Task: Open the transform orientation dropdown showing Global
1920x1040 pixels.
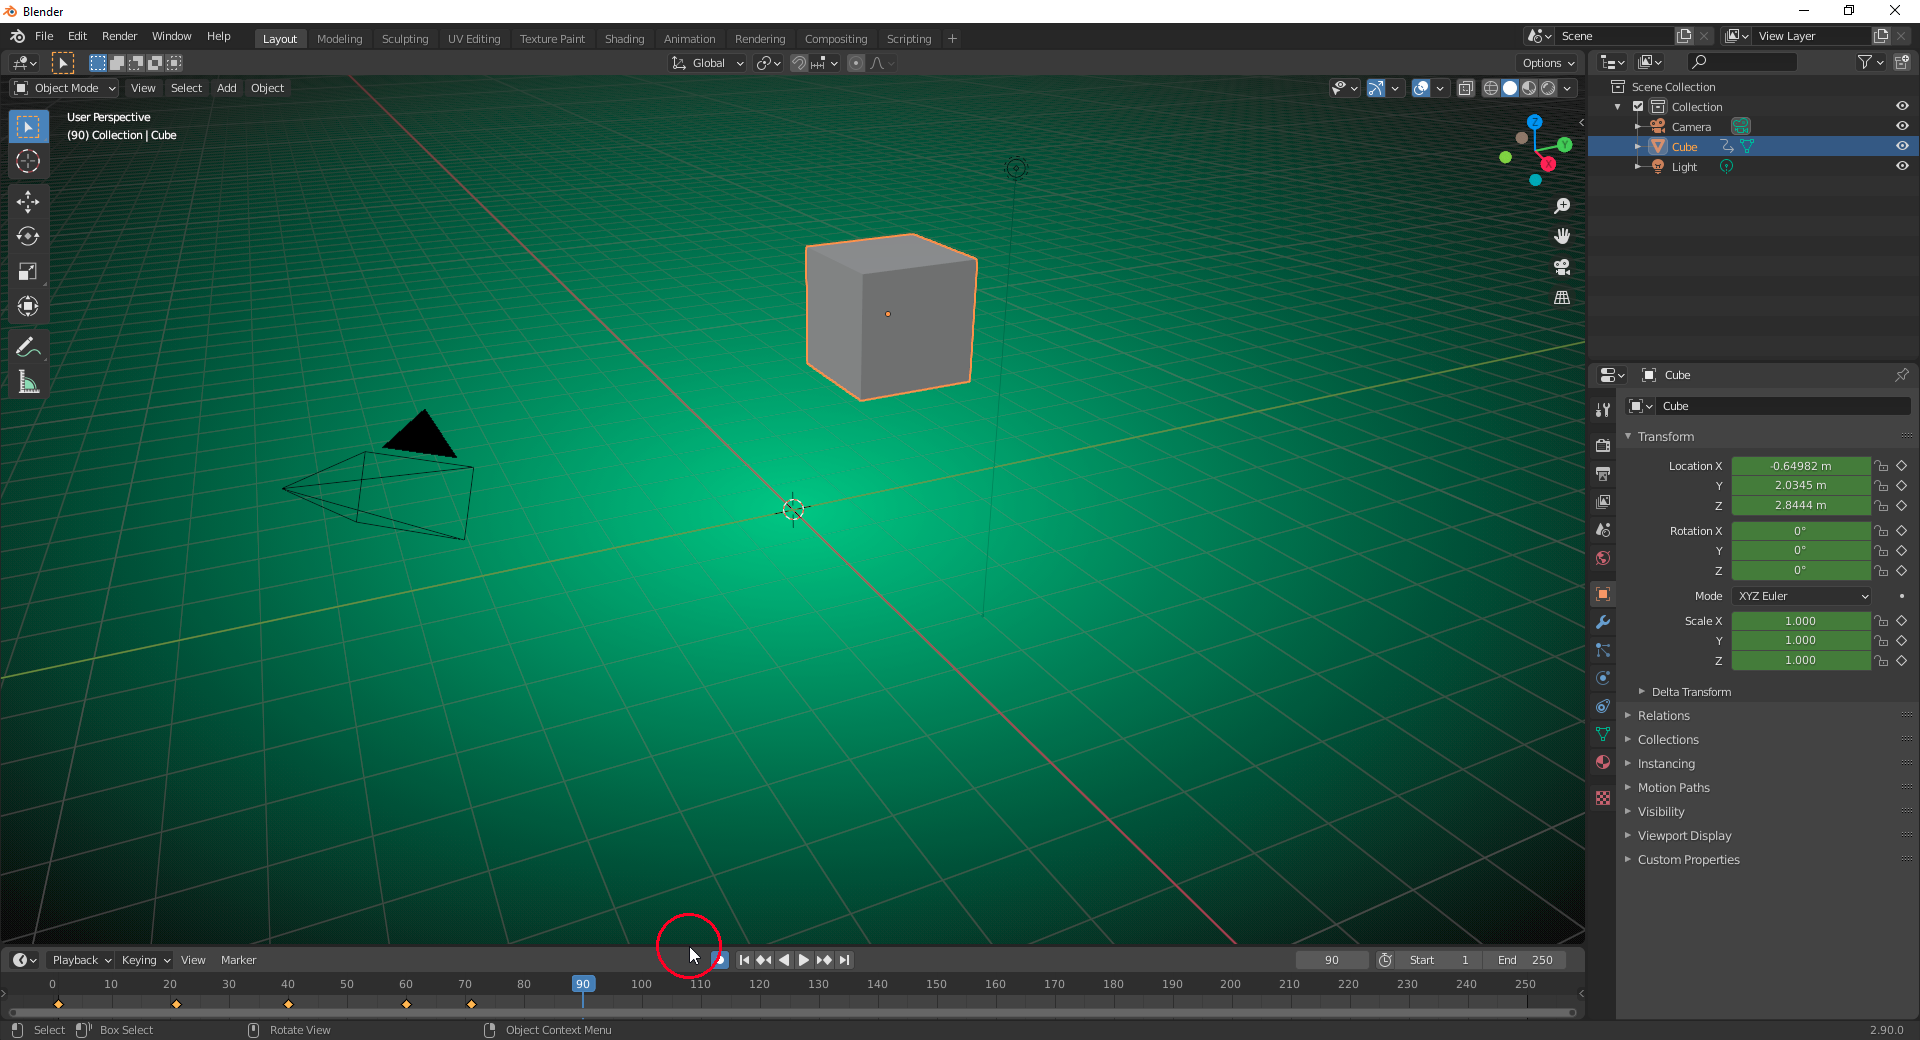Action: 707,63
